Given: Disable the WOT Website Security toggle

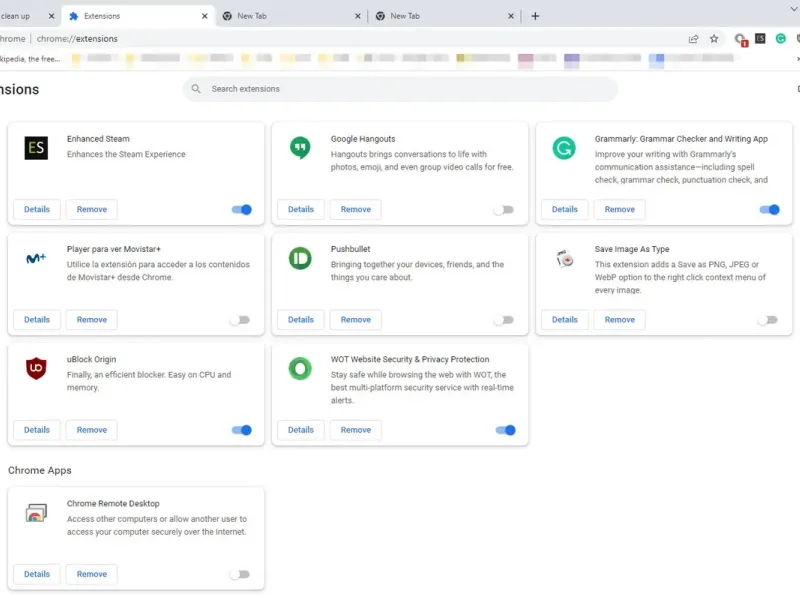Looking at the screenshot, I should pyautogui.click(x=506, y=430).
